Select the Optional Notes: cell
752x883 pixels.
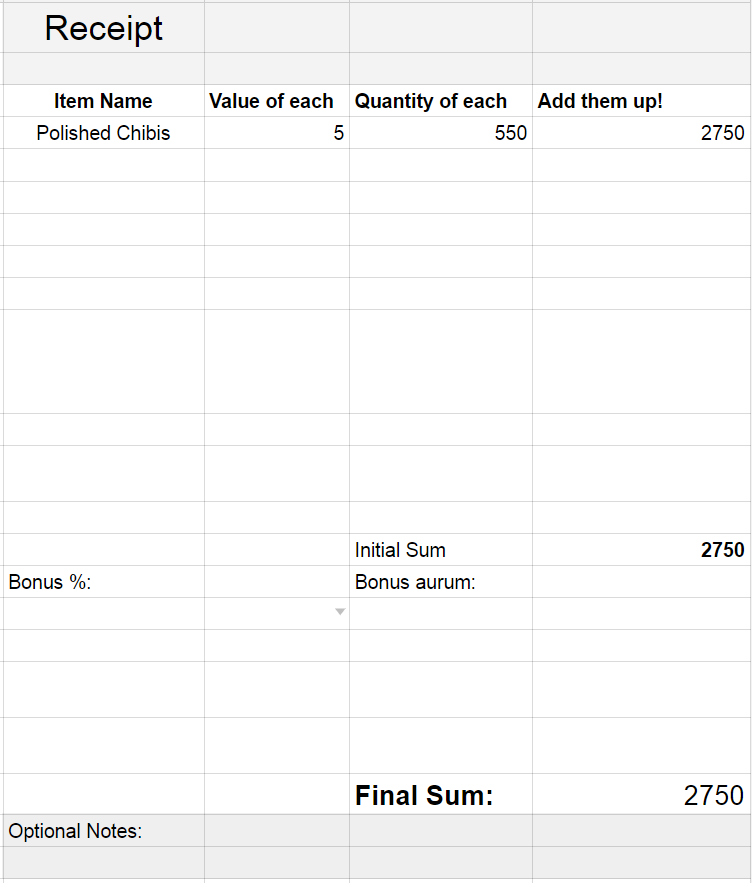coord(104,831)
